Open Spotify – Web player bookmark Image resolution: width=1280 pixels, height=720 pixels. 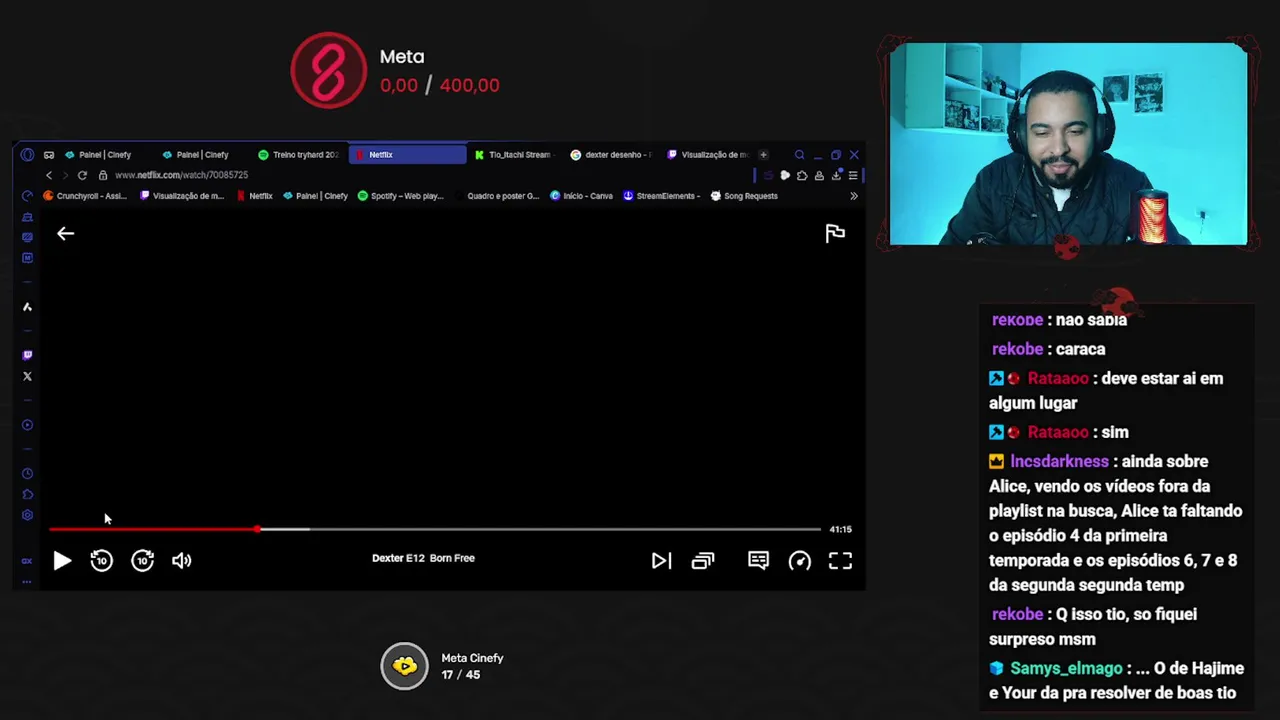coord(401,196)
